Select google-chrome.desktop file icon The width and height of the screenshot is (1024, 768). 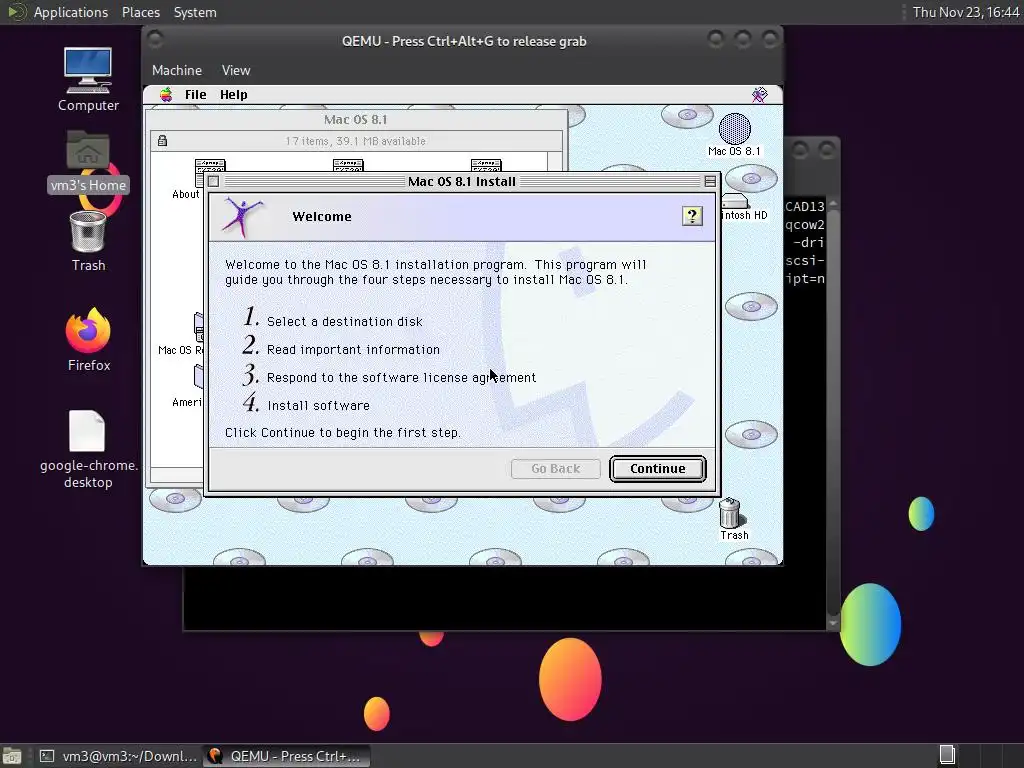(x=88, y=449)
